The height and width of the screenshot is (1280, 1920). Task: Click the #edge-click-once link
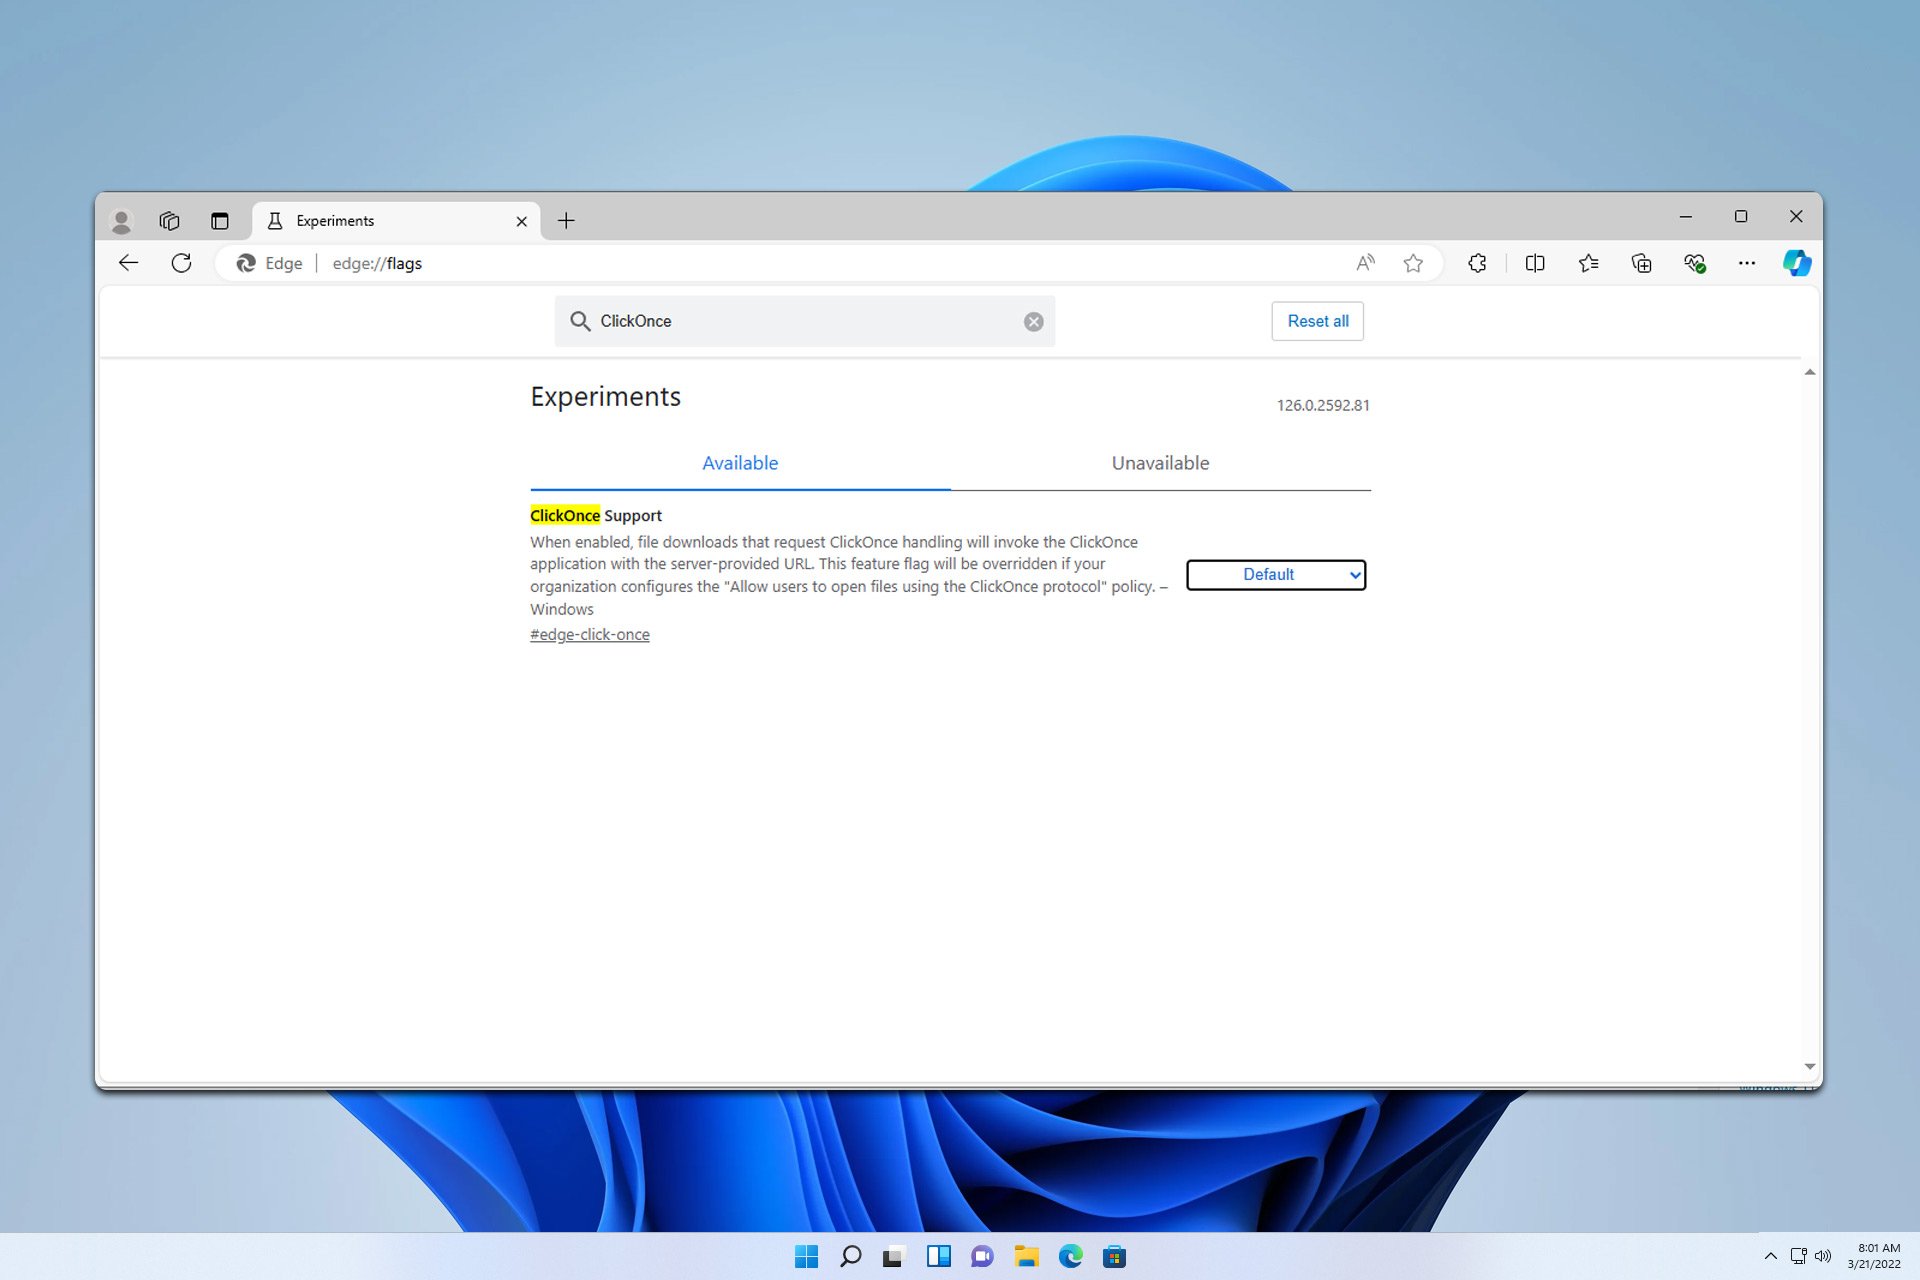590,634
